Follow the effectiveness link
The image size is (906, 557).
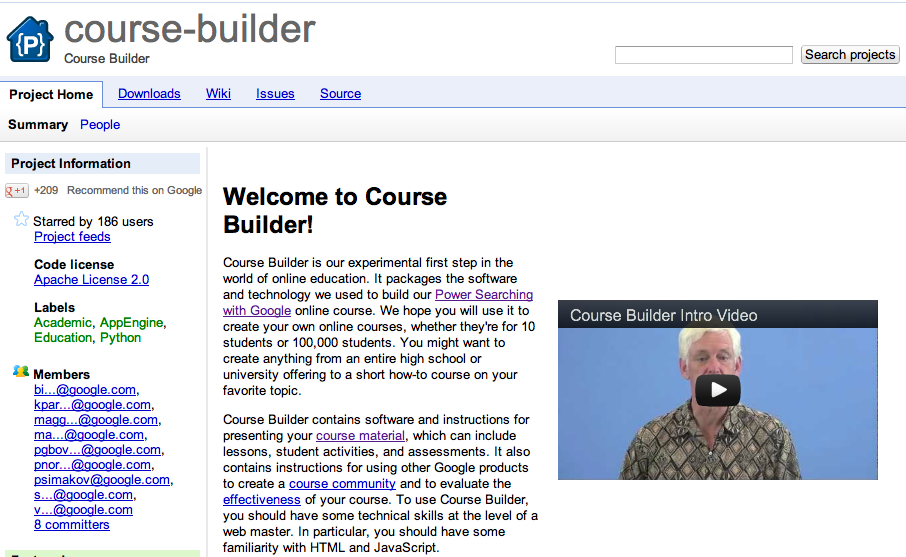(262, 500)
